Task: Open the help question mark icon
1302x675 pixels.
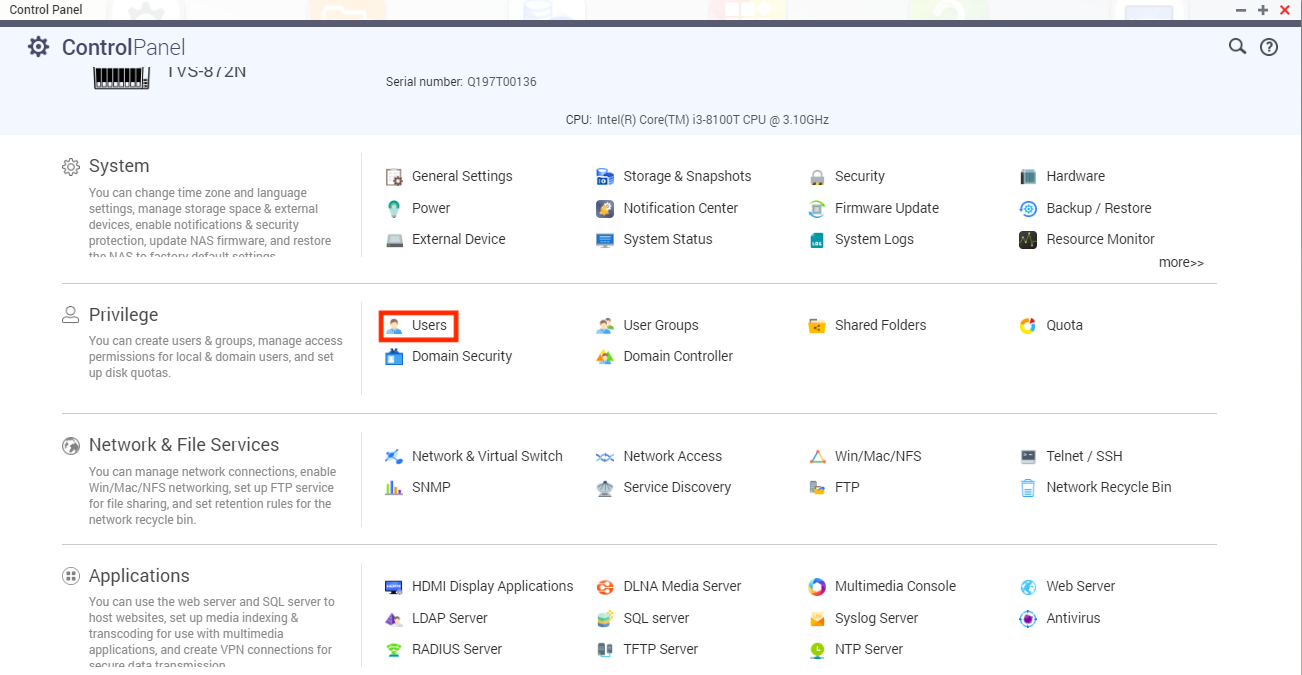Action: pos(1269,47)
